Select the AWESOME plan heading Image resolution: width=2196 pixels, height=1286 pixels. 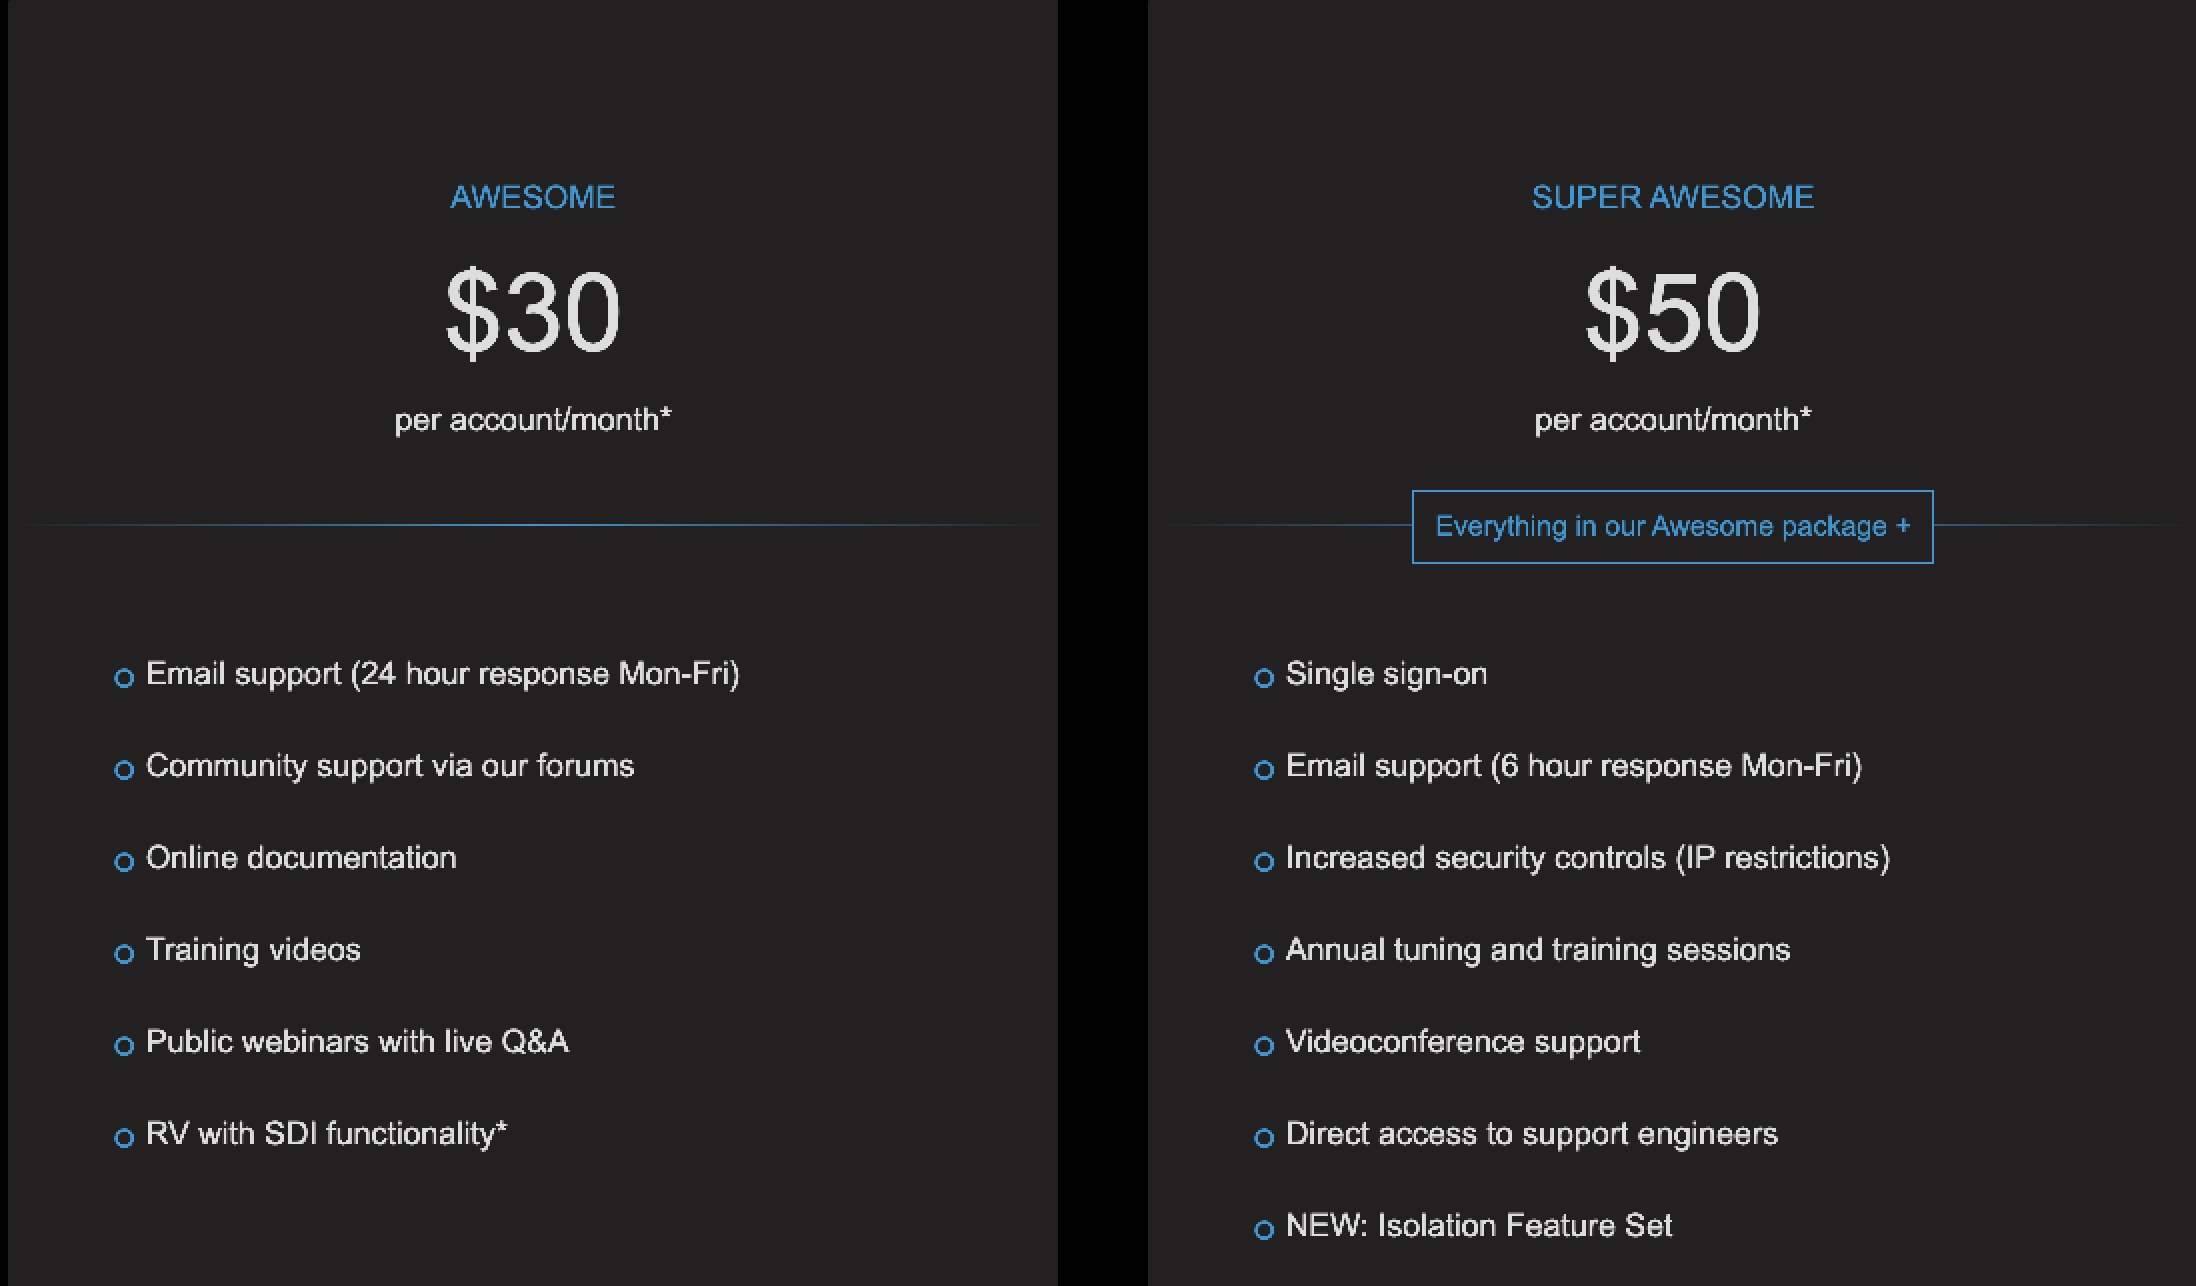(533, 197)
